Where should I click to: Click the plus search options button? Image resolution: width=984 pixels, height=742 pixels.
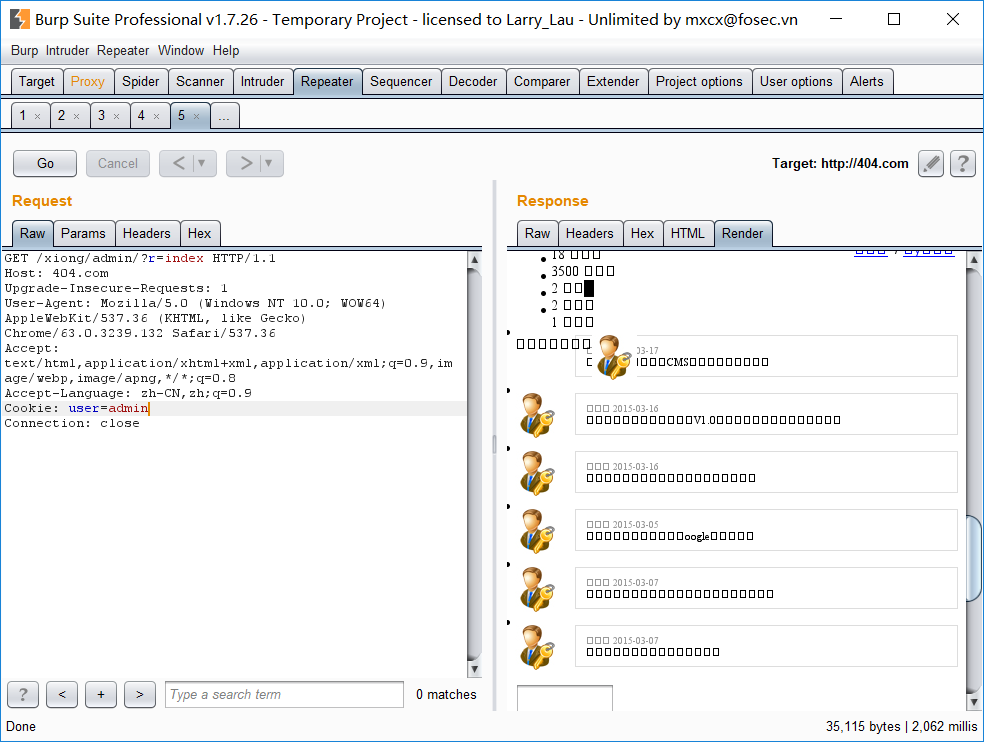[101, 694]
